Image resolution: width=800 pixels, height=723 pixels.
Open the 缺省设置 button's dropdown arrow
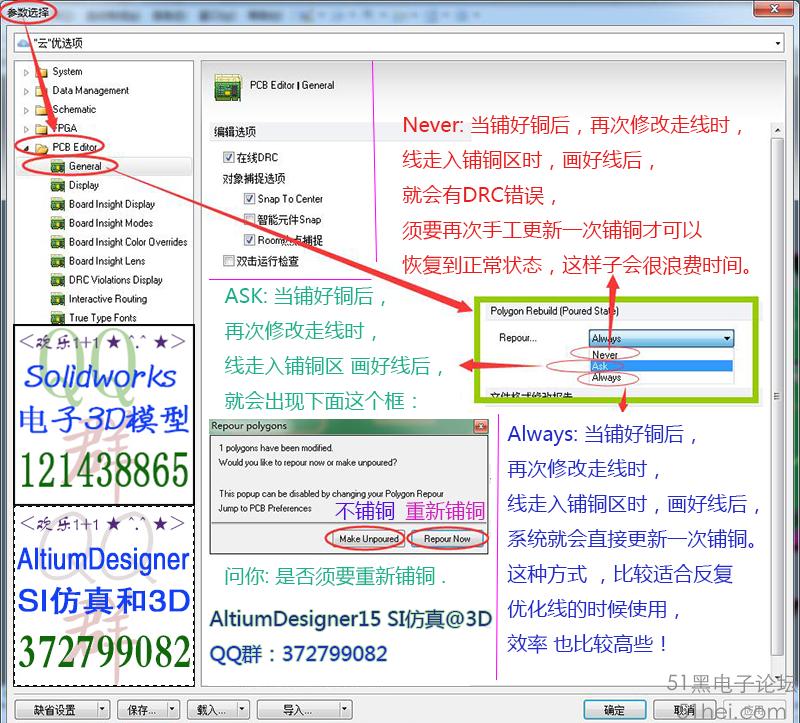click(x=103, y=709)
